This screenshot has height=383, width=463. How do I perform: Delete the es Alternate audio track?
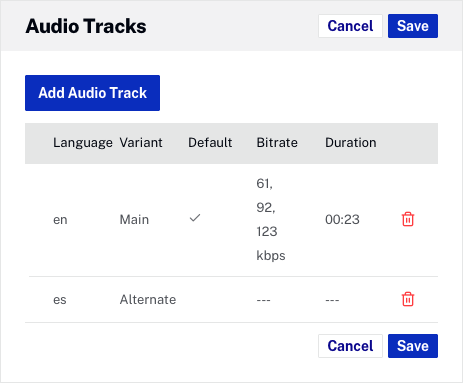[408, 299]
